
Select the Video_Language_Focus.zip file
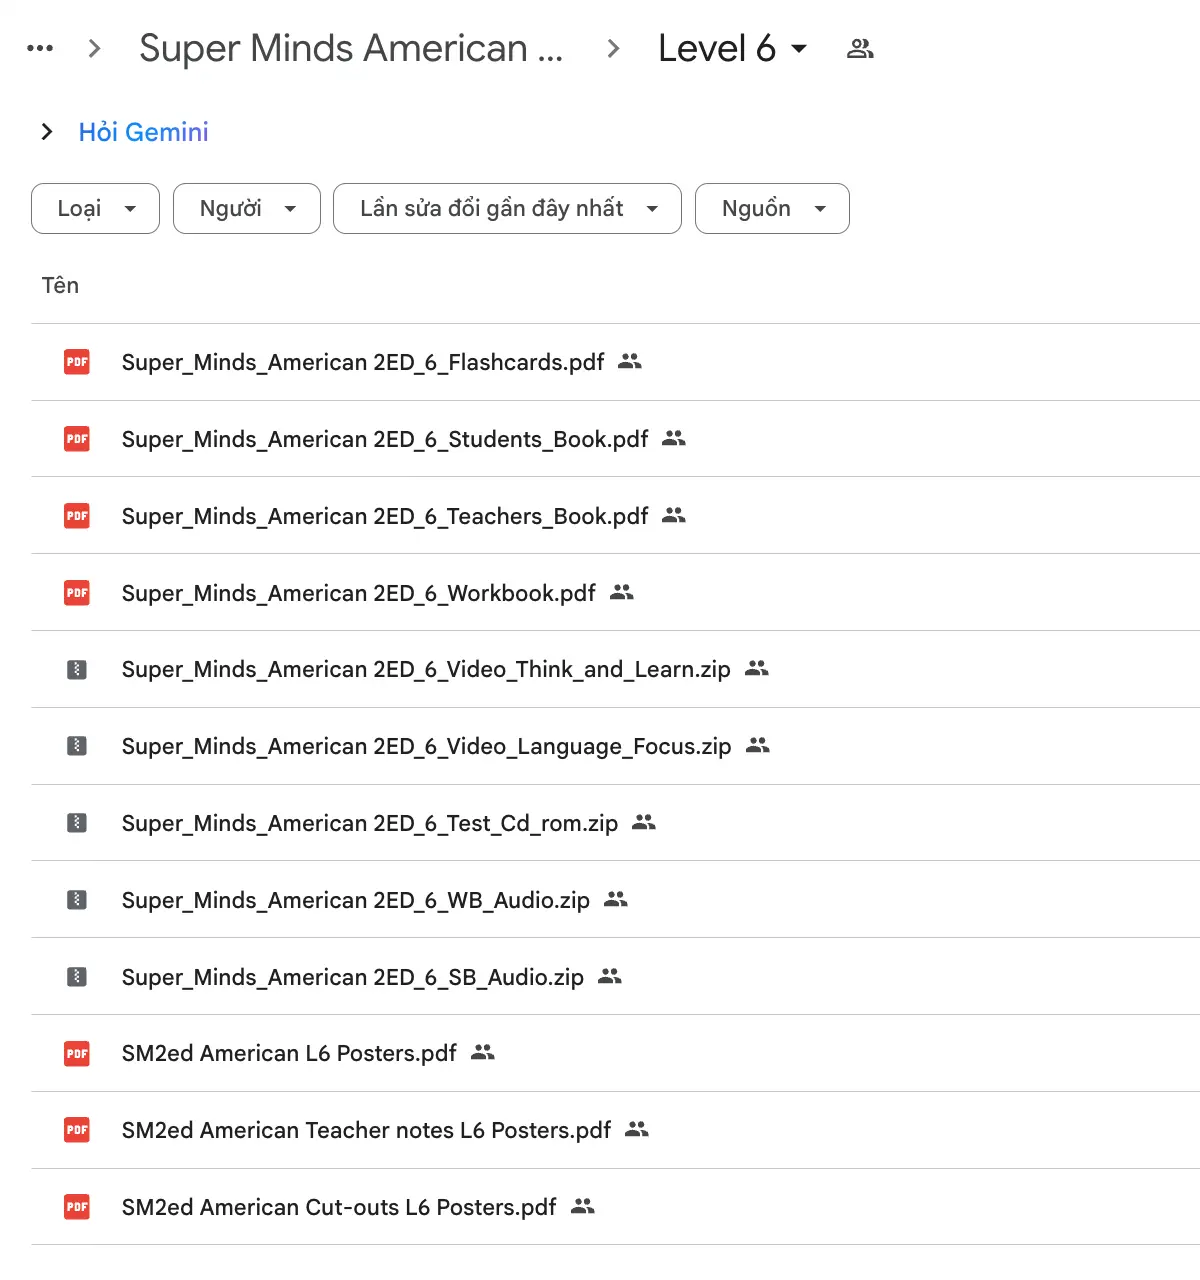(x=426, y=746)
